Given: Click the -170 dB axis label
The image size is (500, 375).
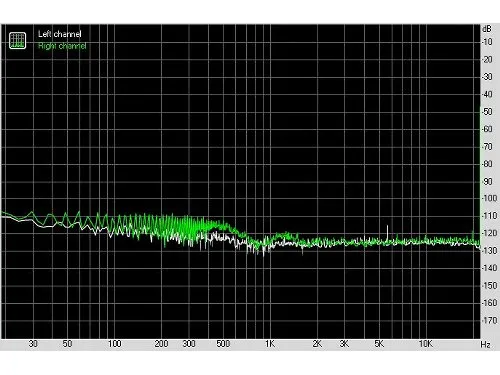Looking at the screenshot, I should point(489,320).
